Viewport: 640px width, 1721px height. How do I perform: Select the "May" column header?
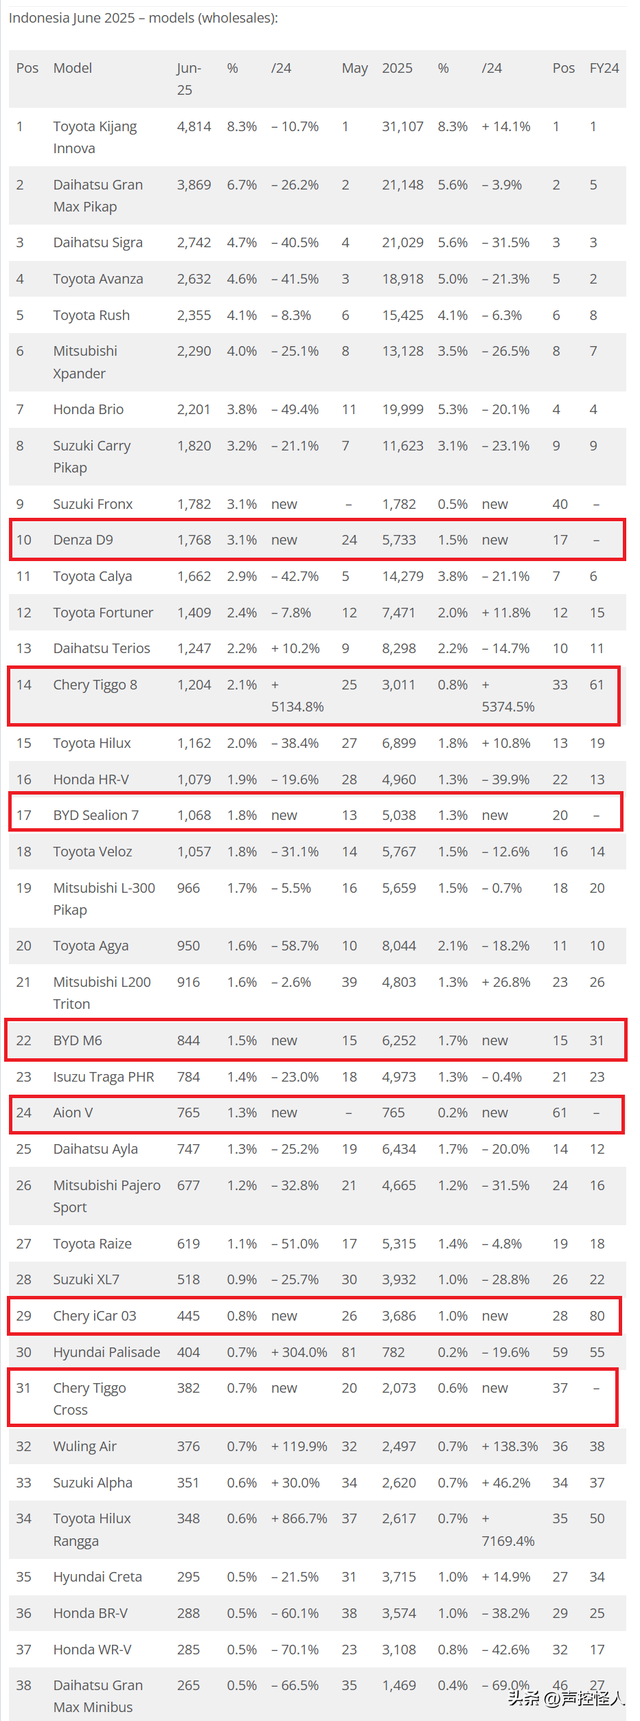coord(354,68)
